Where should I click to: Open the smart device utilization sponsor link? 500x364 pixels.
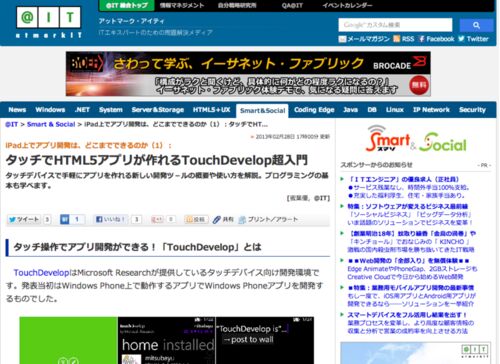[407, 315]
